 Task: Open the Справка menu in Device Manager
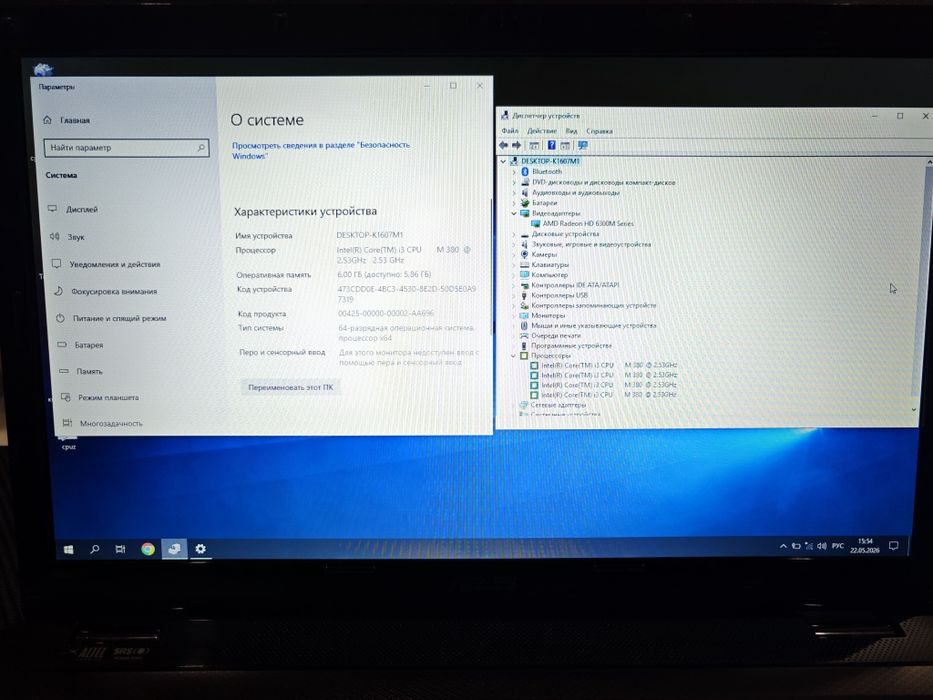pos(599,131)
